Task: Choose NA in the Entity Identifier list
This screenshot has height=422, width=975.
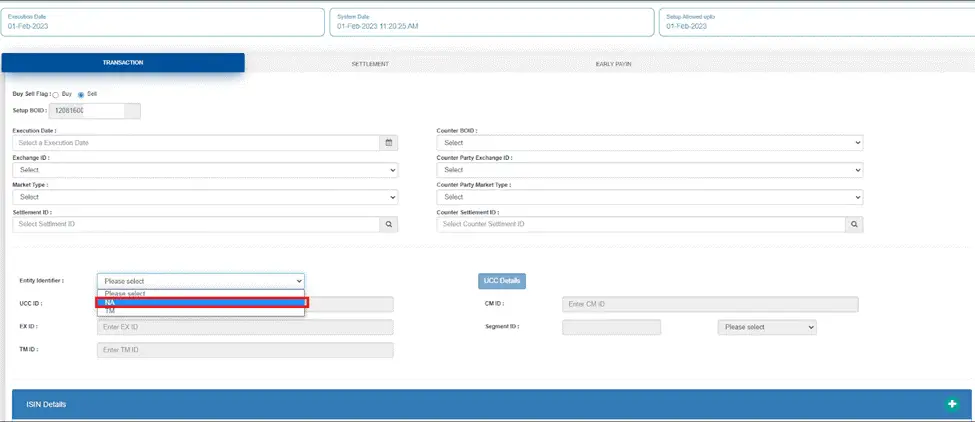Action: pyautogui.click(x=201, y=302)
